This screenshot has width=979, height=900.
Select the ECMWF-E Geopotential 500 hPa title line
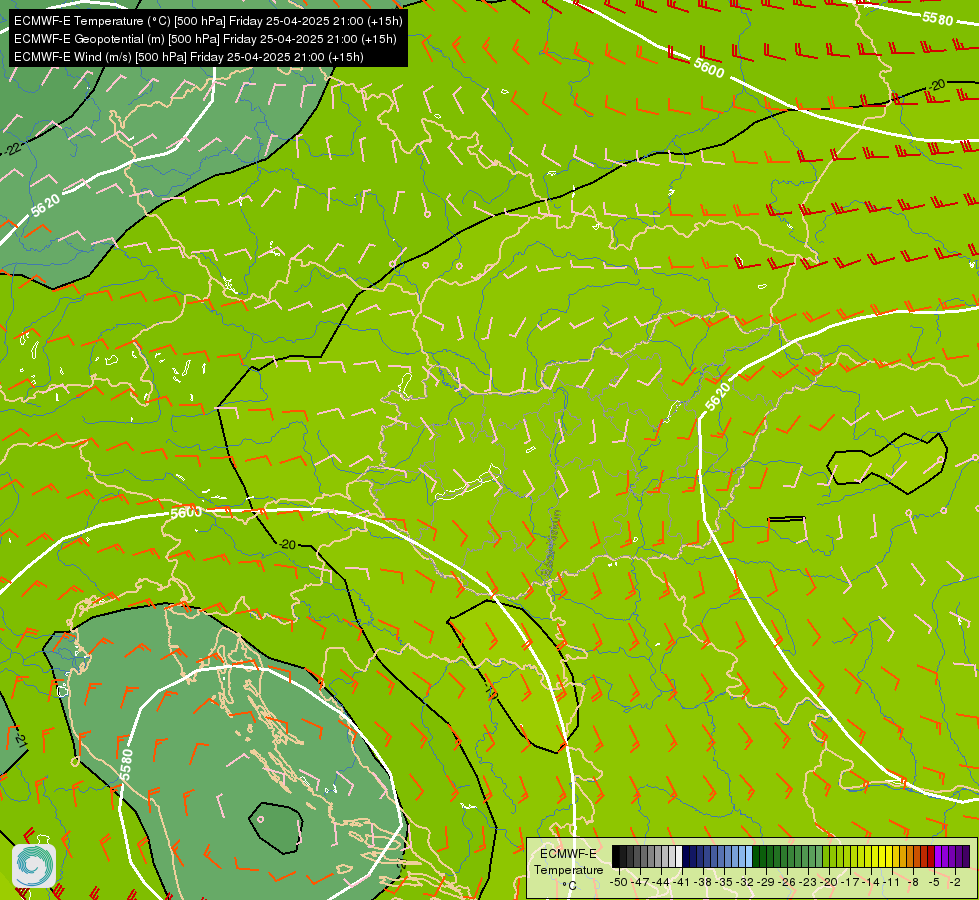[205, 39]
